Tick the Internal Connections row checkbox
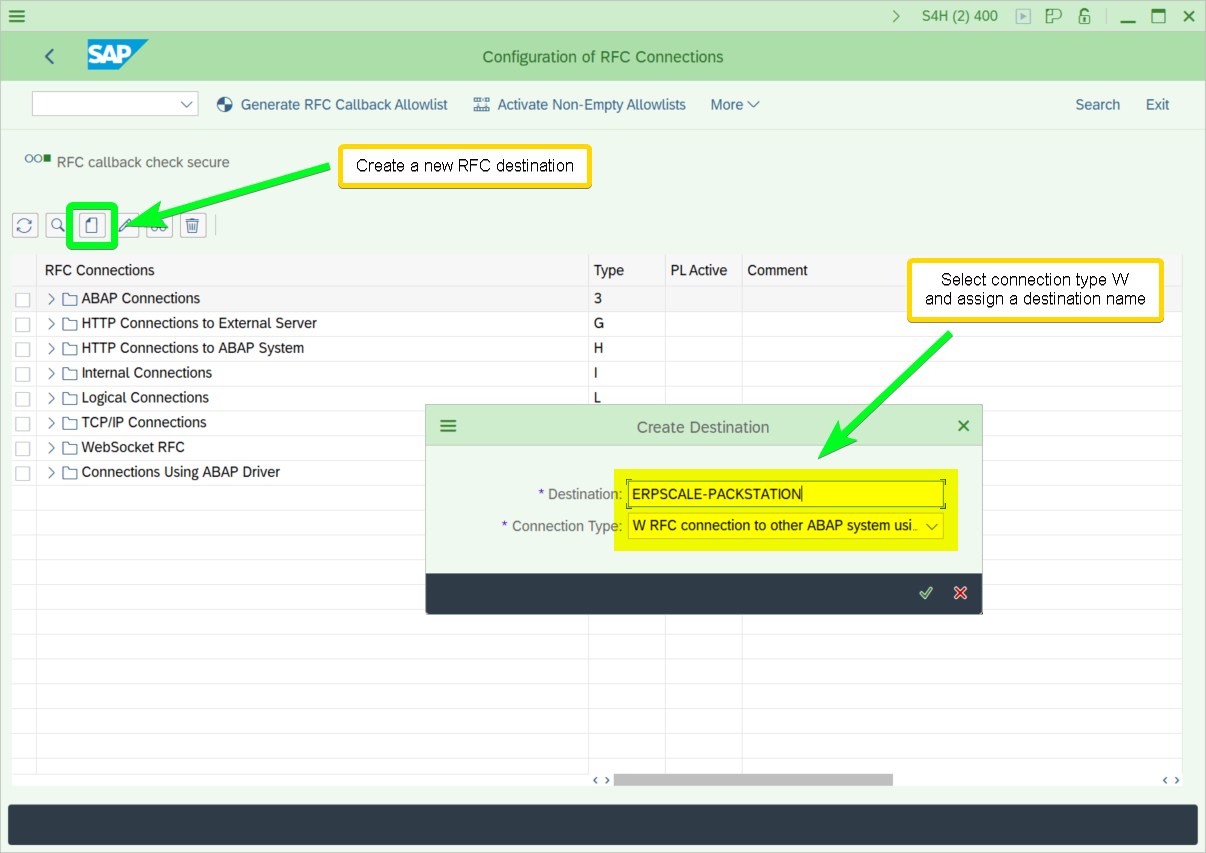This screenshot has width=1206, height=853. pos(23,374)
